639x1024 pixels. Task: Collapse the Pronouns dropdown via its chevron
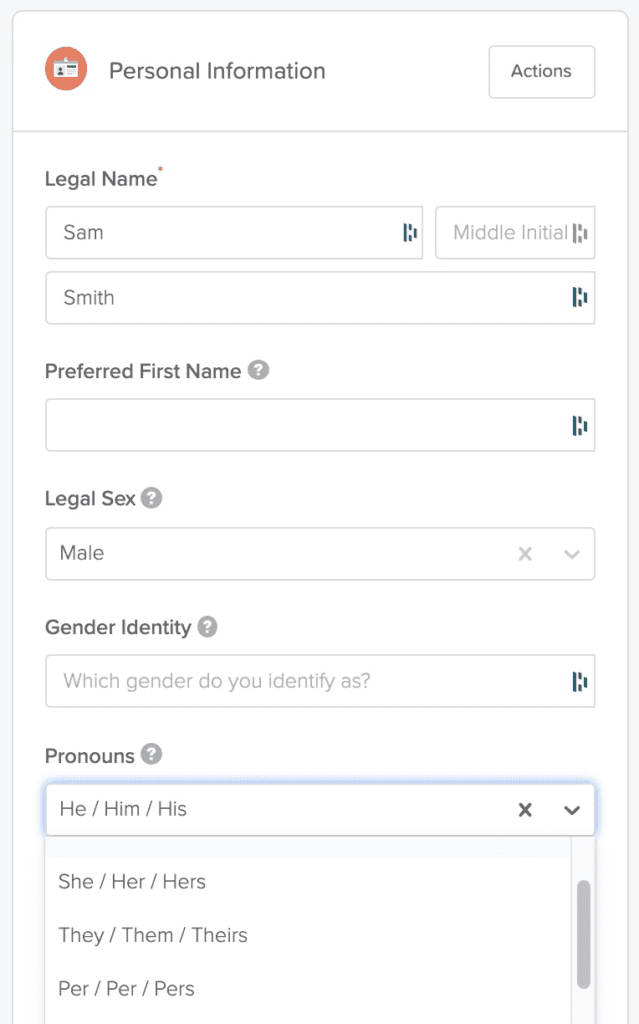tap(572, 809)
